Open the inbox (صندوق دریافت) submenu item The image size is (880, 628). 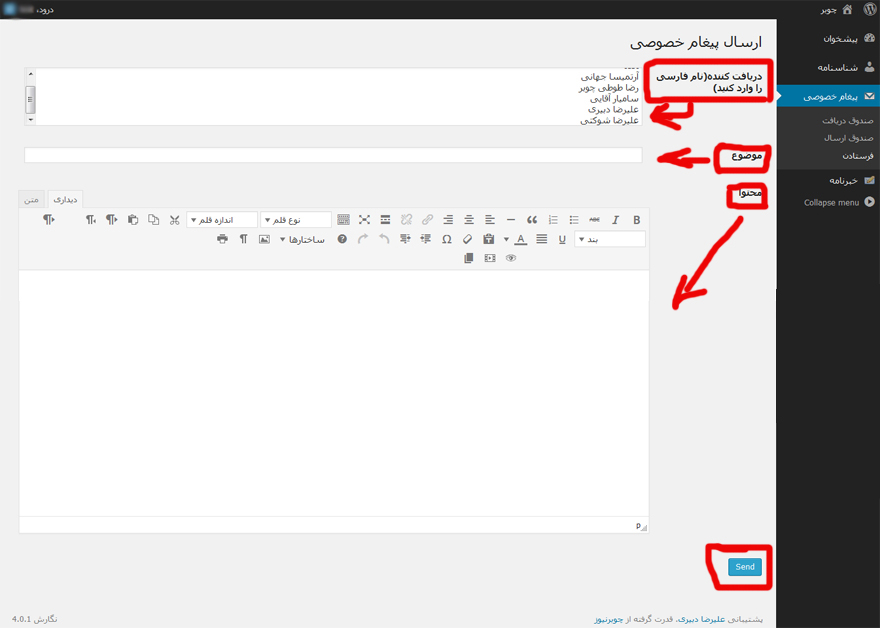(x=847, y=120)
